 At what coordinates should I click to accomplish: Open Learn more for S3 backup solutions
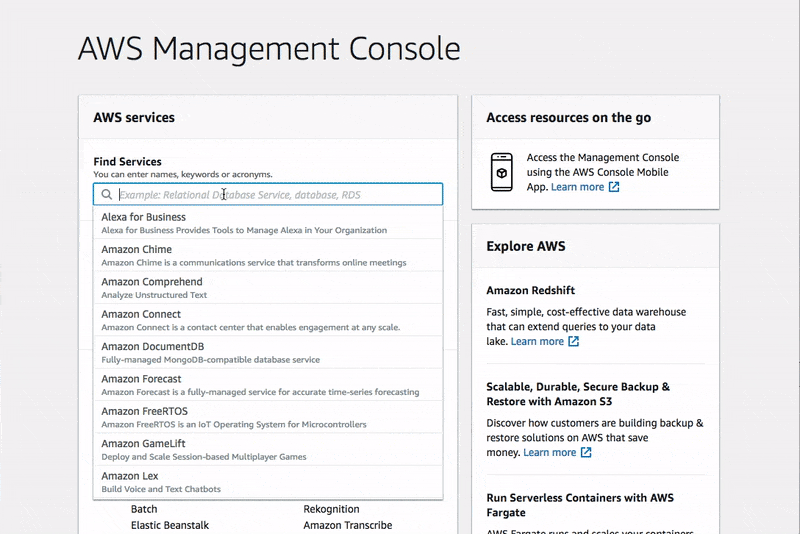tap(549, 452)
